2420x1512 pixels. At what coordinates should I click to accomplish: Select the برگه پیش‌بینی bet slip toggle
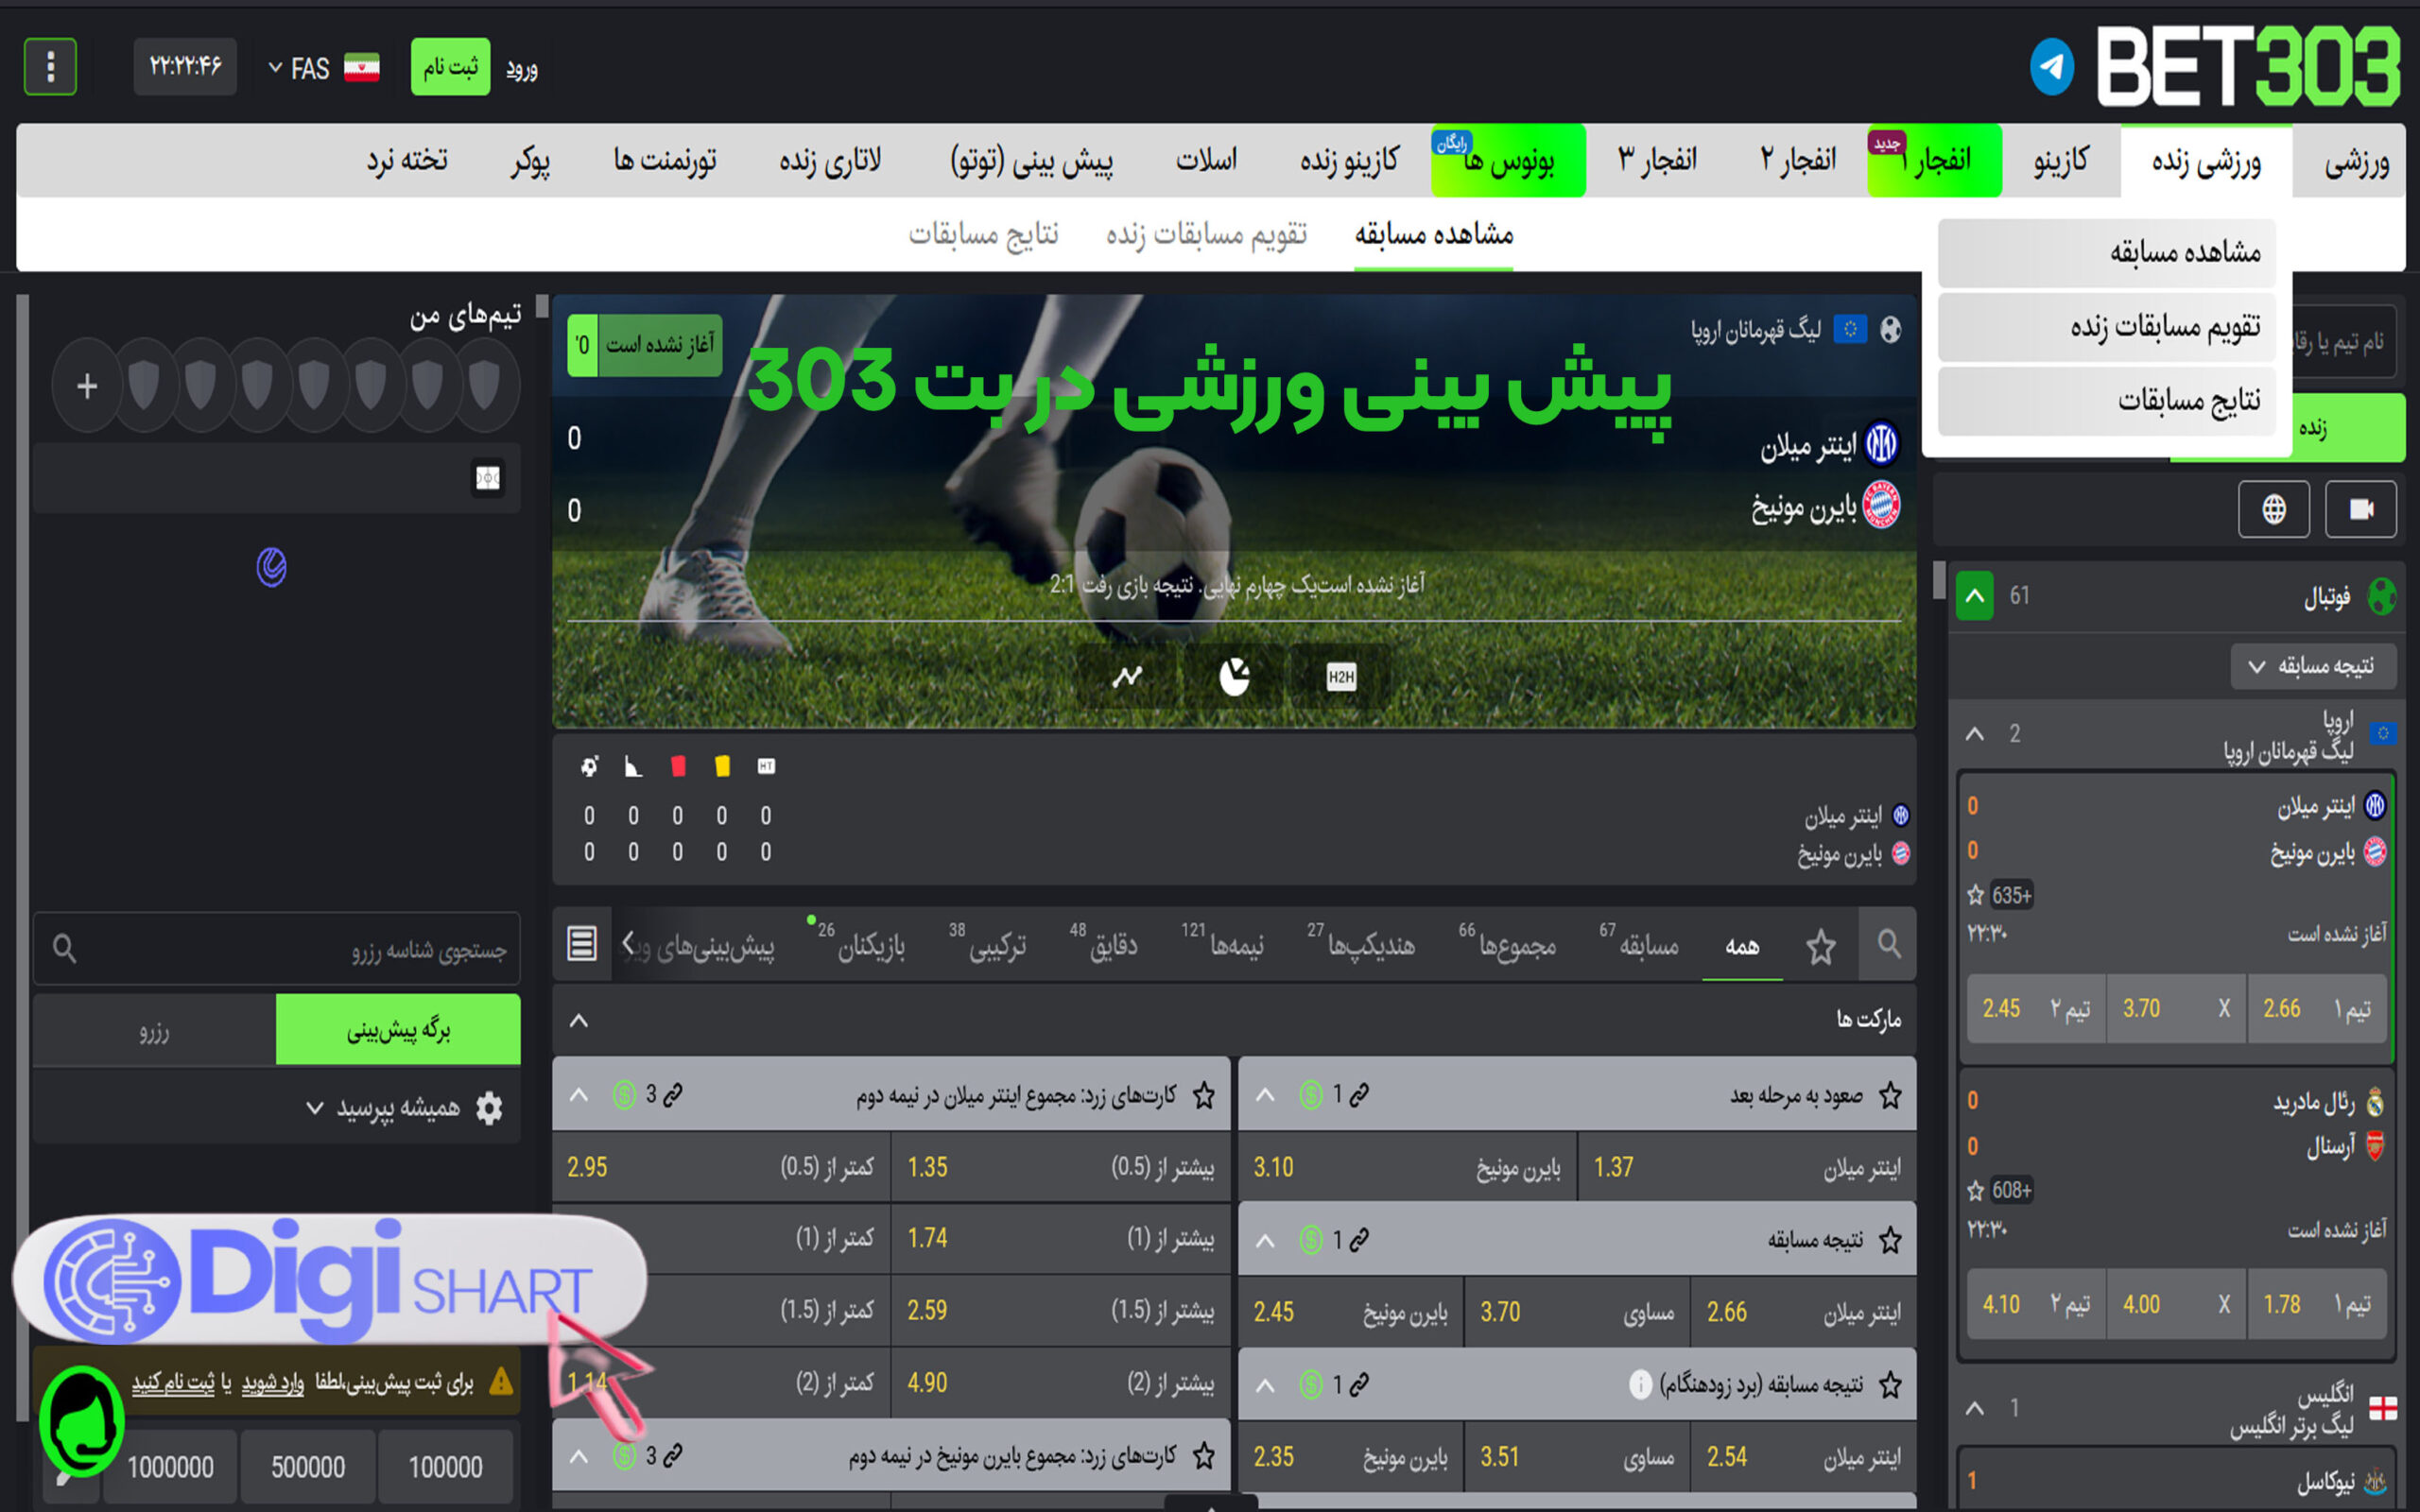tap(398, 1029)
